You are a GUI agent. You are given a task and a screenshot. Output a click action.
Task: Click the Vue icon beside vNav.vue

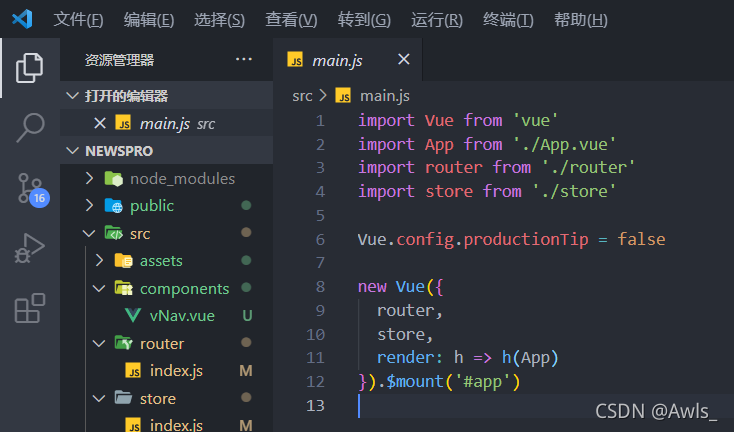click(133, 315)
